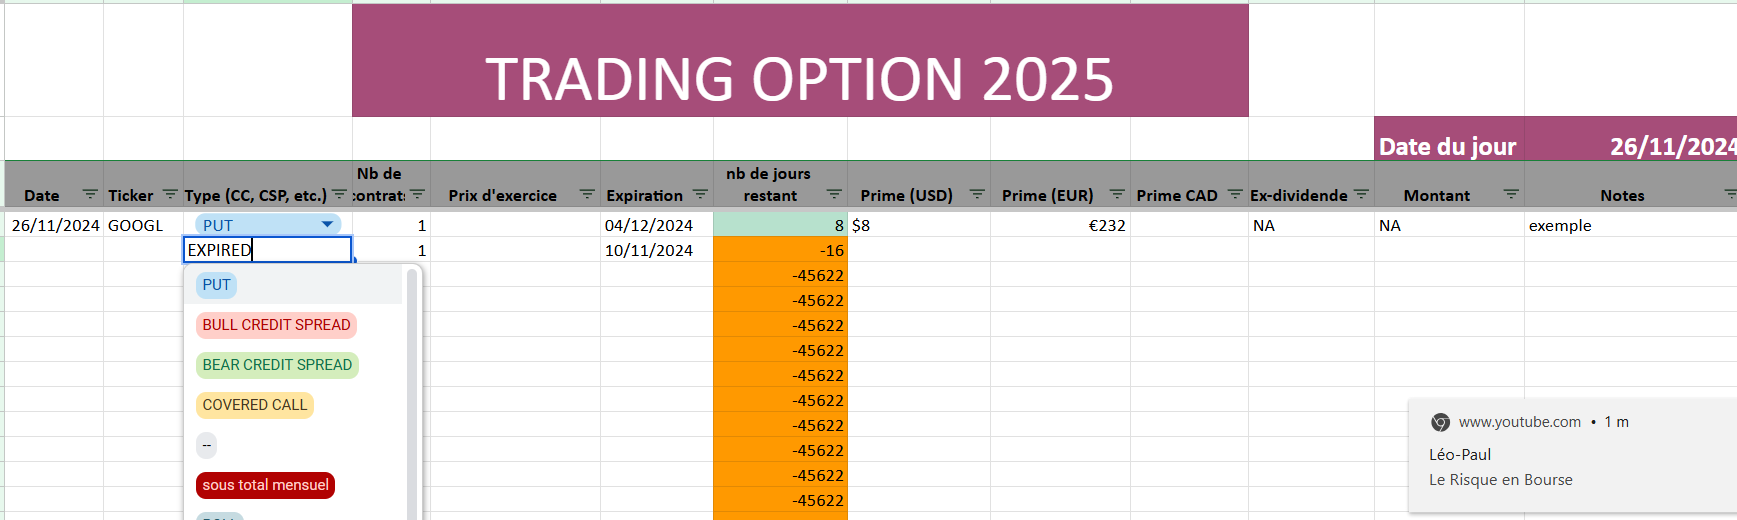Open the Montant column filter icon
The height and width of the screenshot is (520, 1737).
(1511, 194)
